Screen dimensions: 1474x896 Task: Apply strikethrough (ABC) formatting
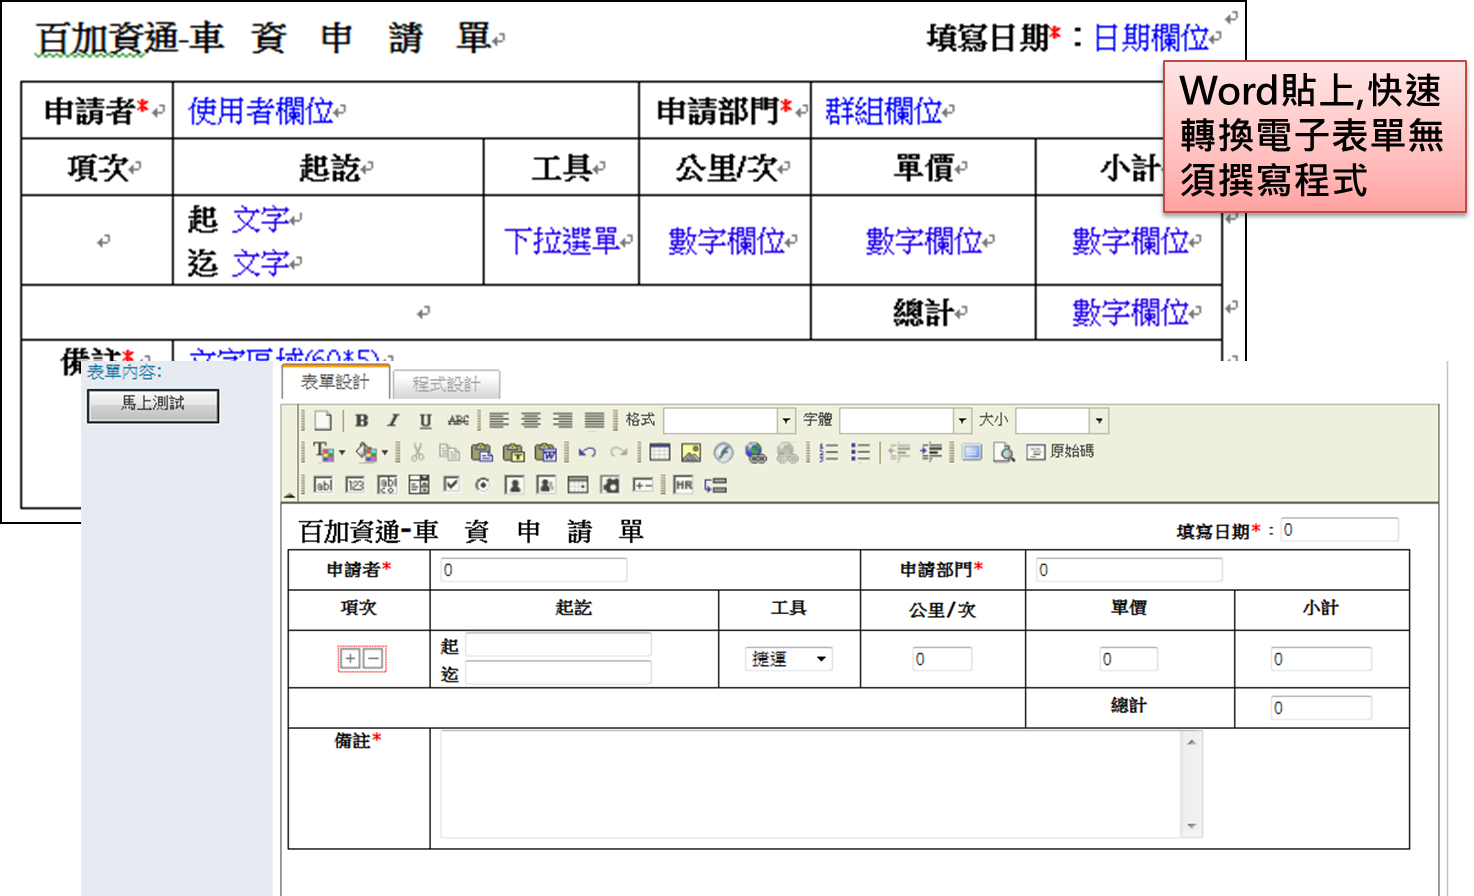click(458, 420)
